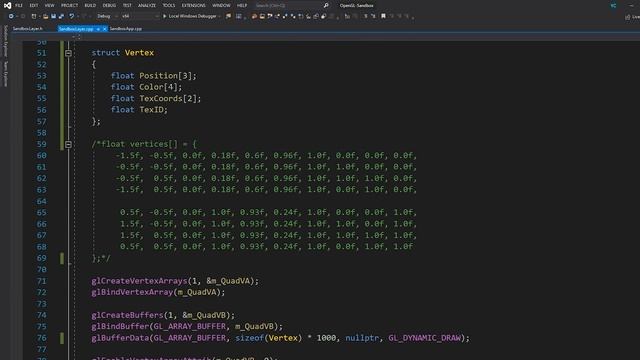Click GL_DYNAMIC_DRAW on line 76
The image size is (640, 360).
[x=424, y=338]
